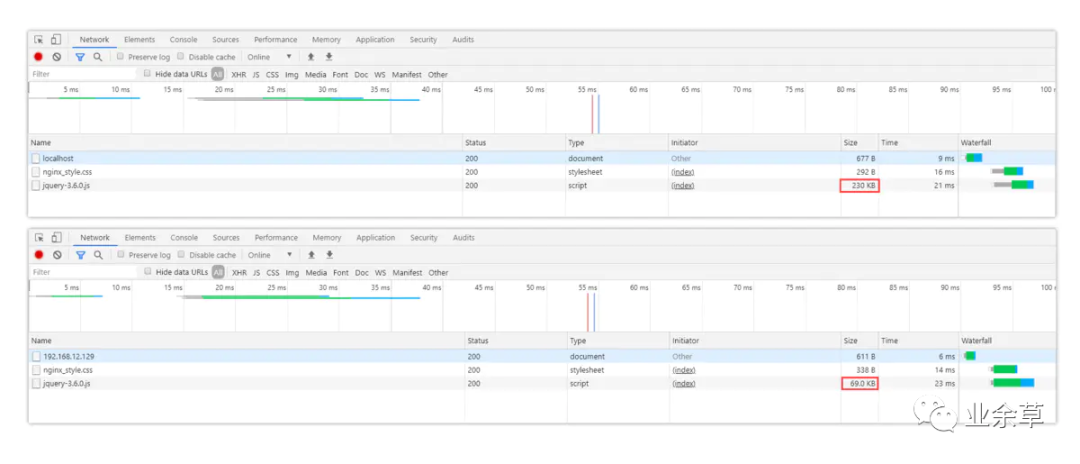Sort by Status column in upper panel
This screenshot has width=1080, height=464.
[x=513, y=143]
